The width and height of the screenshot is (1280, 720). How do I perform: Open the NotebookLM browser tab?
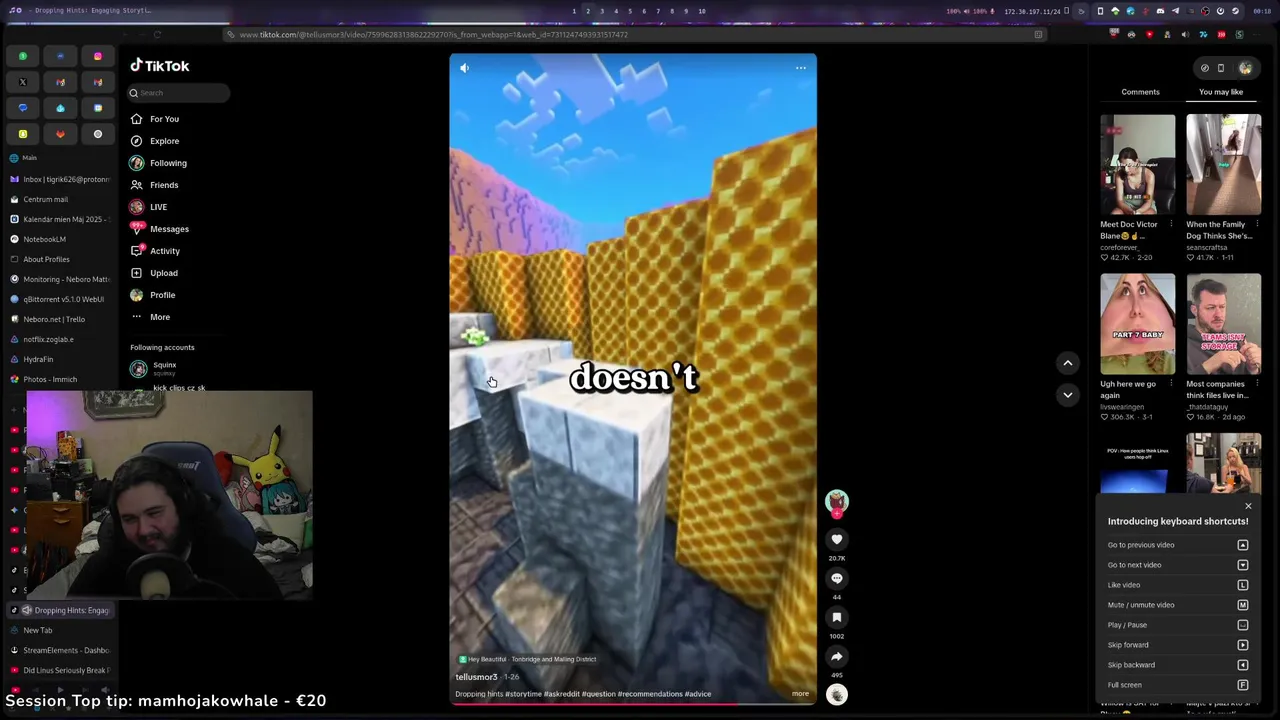pyautogui.click(x=60, y=239)
